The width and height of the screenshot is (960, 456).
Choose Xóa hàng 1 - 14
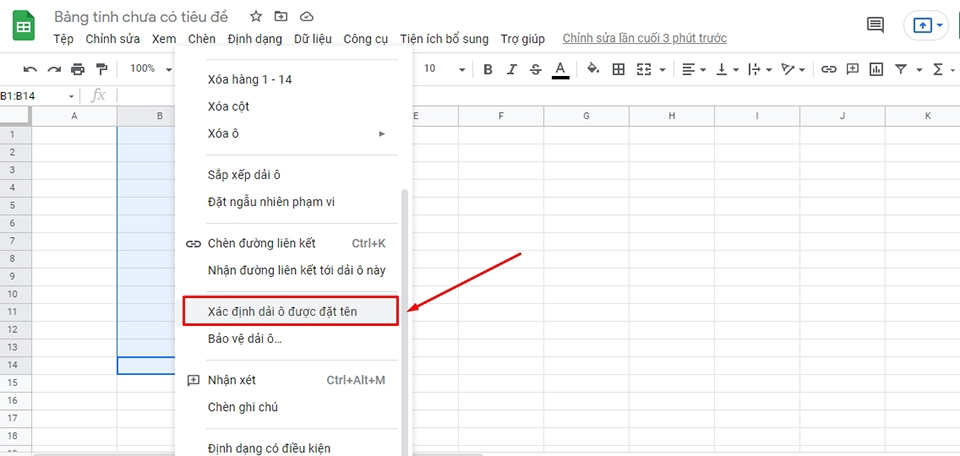(293, 80)
